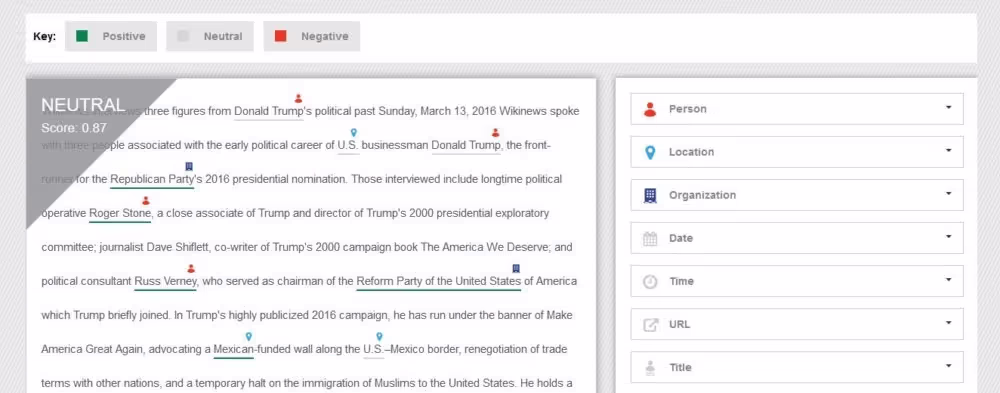1000x393 pixels.
Task: Click organization marker above Reform Party entity
Action: coord(517,269)
